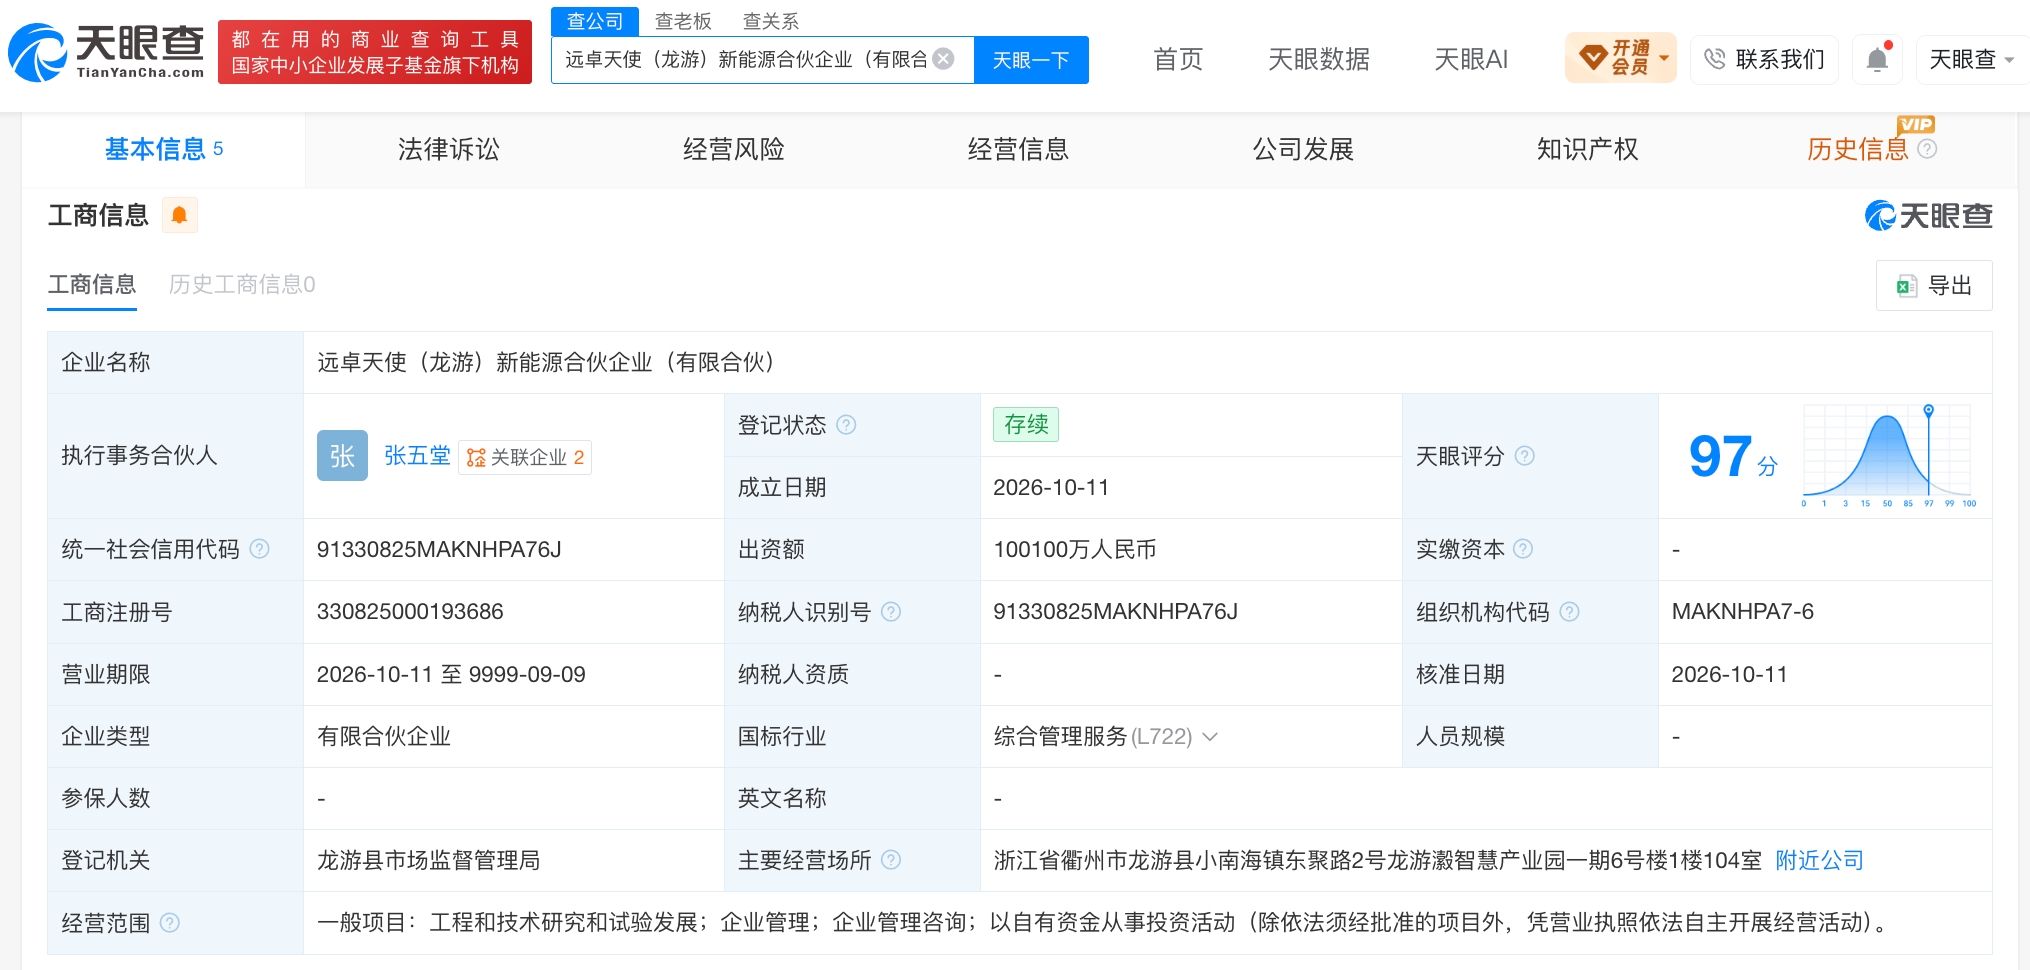Click the red 都在用的商业查询工具 banner
This screenshot has height=970, width=2030.
pos(375,52)
